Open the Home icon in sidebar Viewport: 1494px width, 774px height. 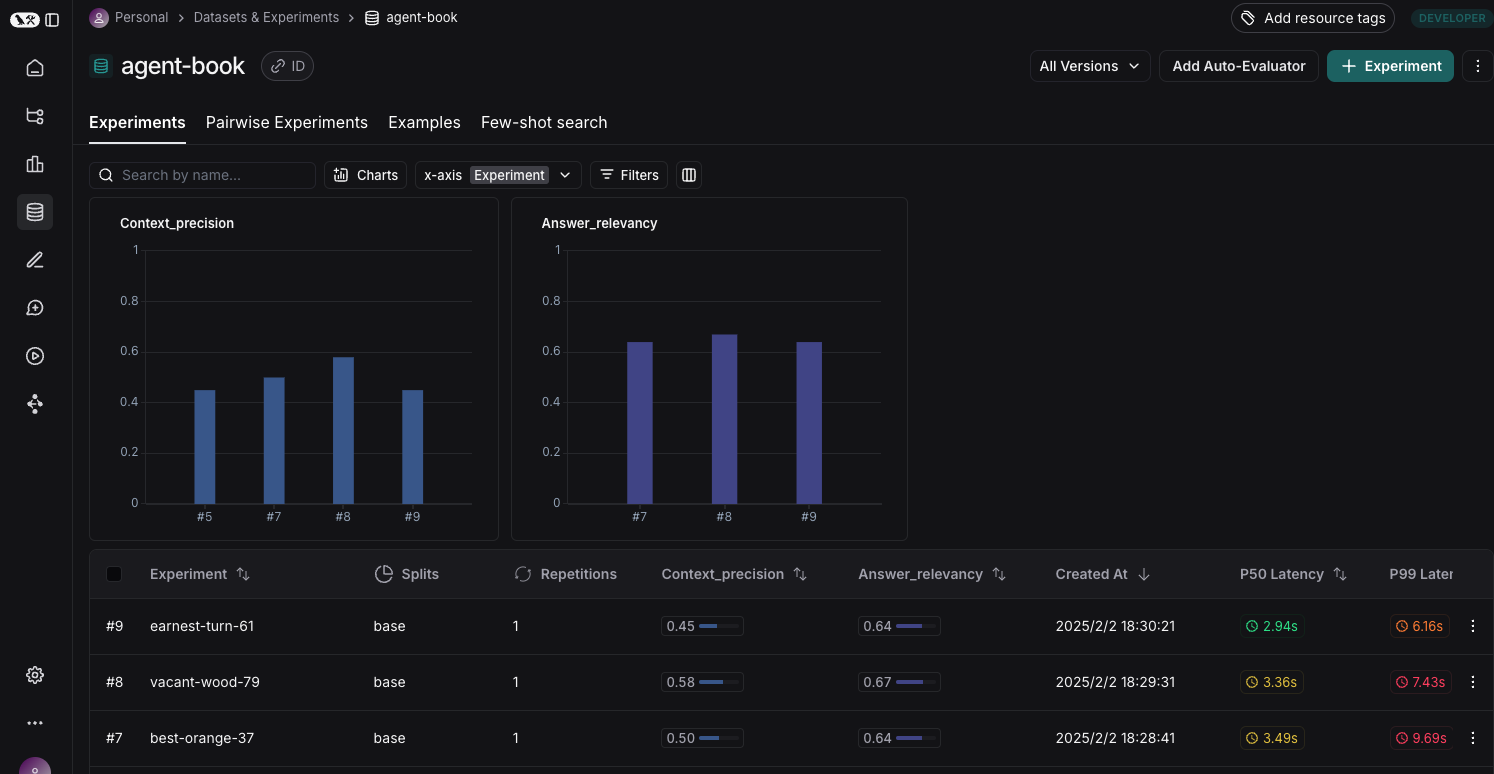[35, 68]
